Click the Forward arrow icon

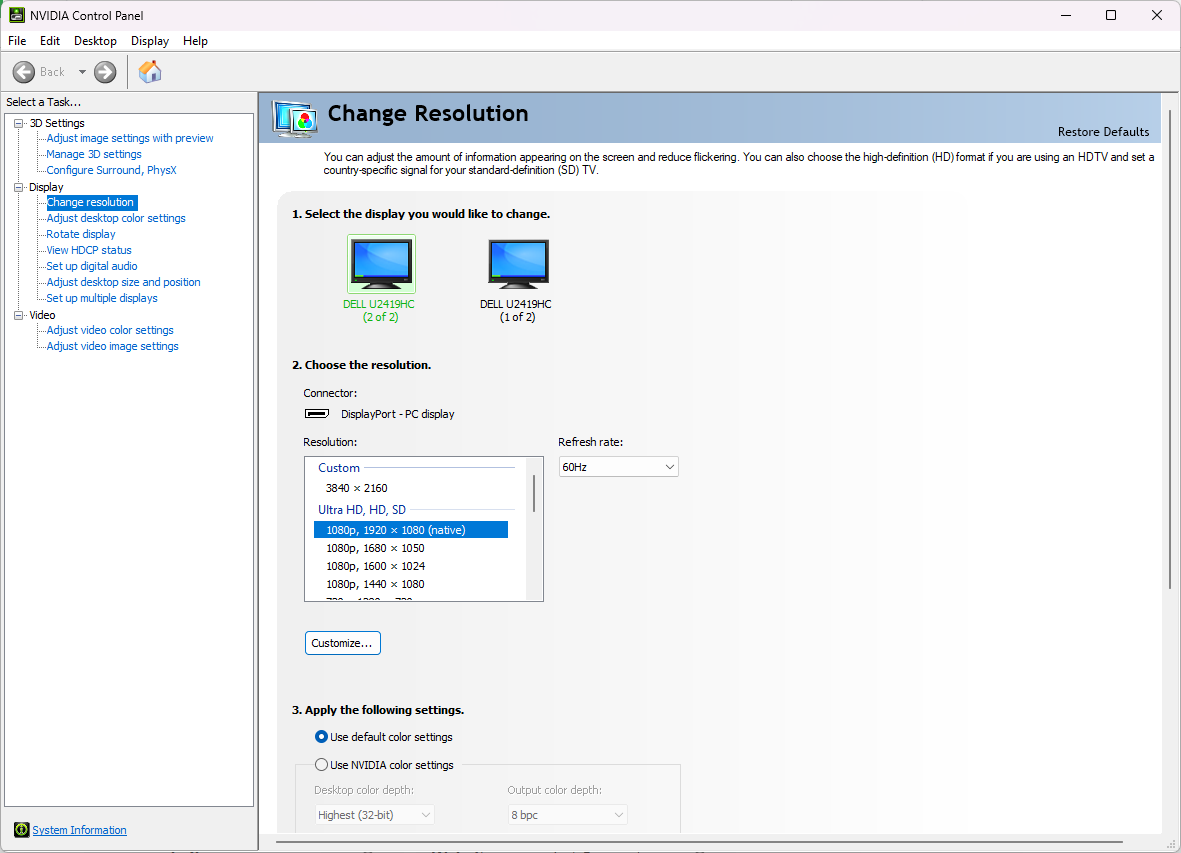click(105, 72)
